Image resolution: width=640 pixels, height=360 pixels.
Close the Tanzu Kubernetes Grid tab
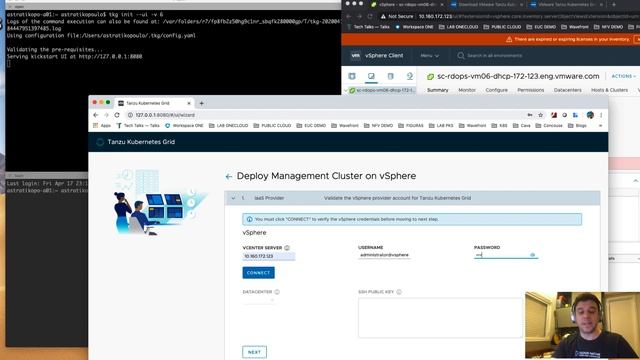[x=189, y=103]
